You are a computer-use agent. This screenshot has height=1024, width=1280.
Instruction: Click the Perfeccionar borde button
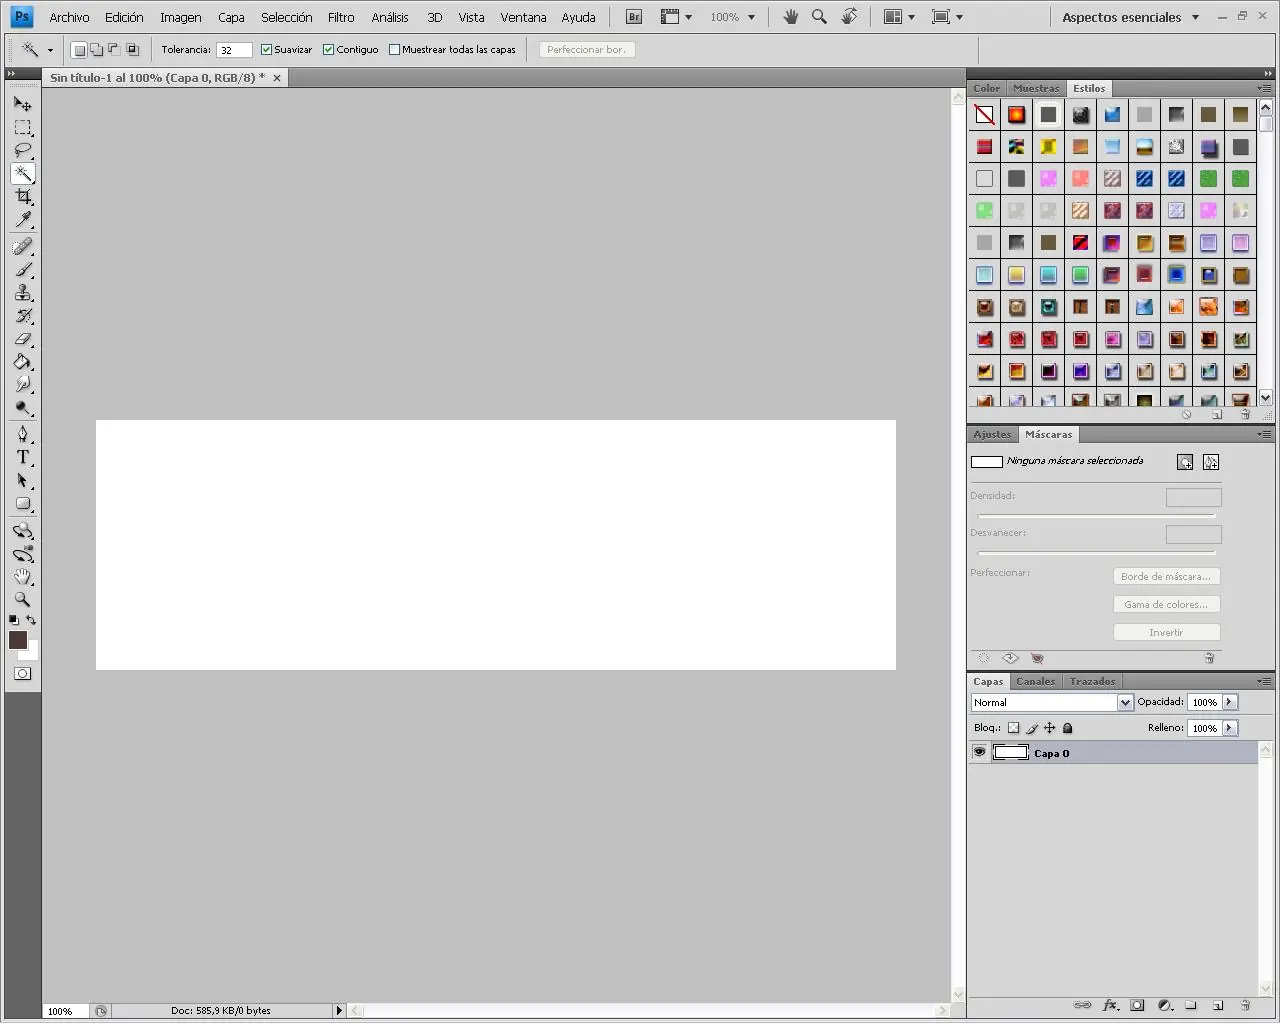coord(587,50)
